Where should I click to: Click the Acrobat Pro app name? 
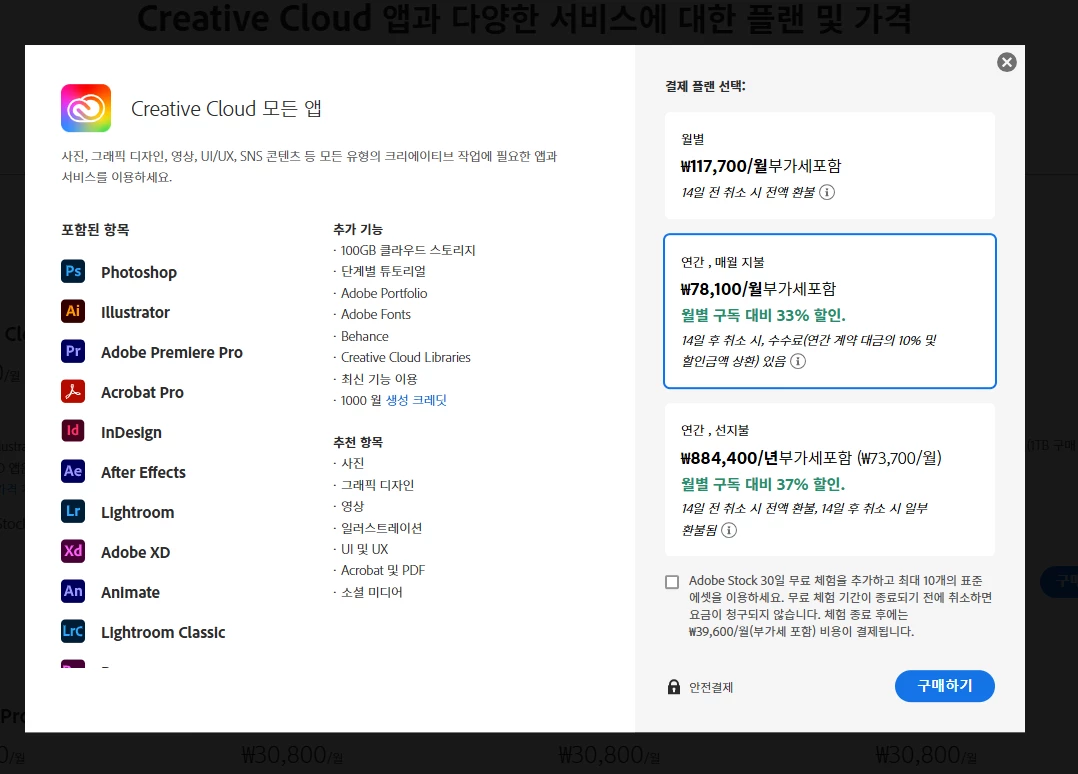click(x=142, y=392)
